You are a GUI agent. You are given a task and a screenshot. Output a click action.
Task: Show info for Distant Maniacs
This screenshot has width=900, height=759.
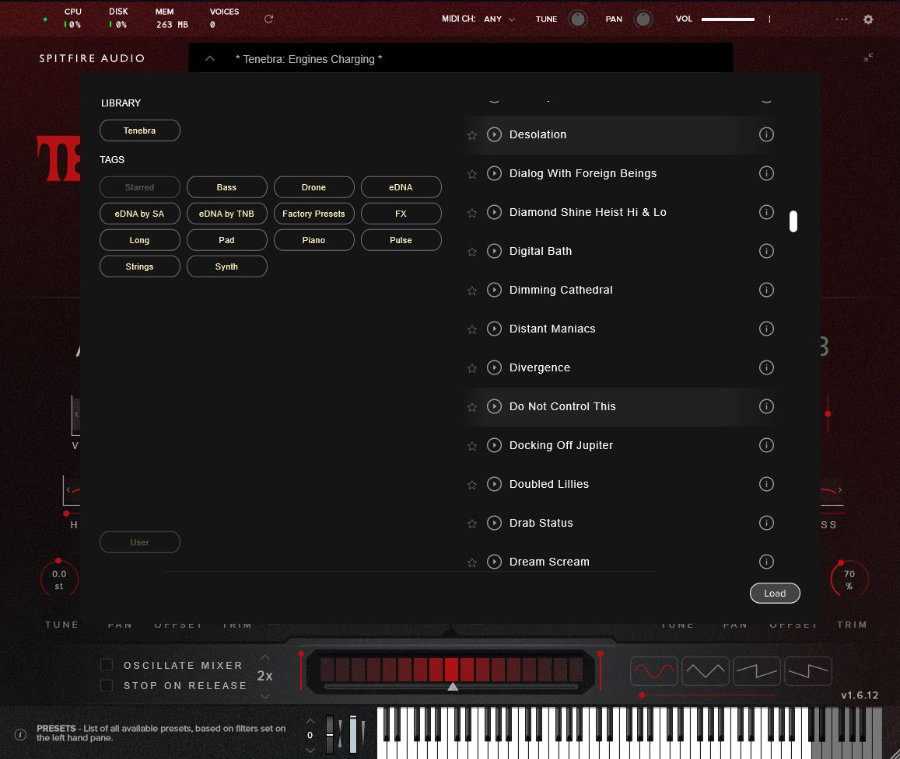[x=766, y=329]
